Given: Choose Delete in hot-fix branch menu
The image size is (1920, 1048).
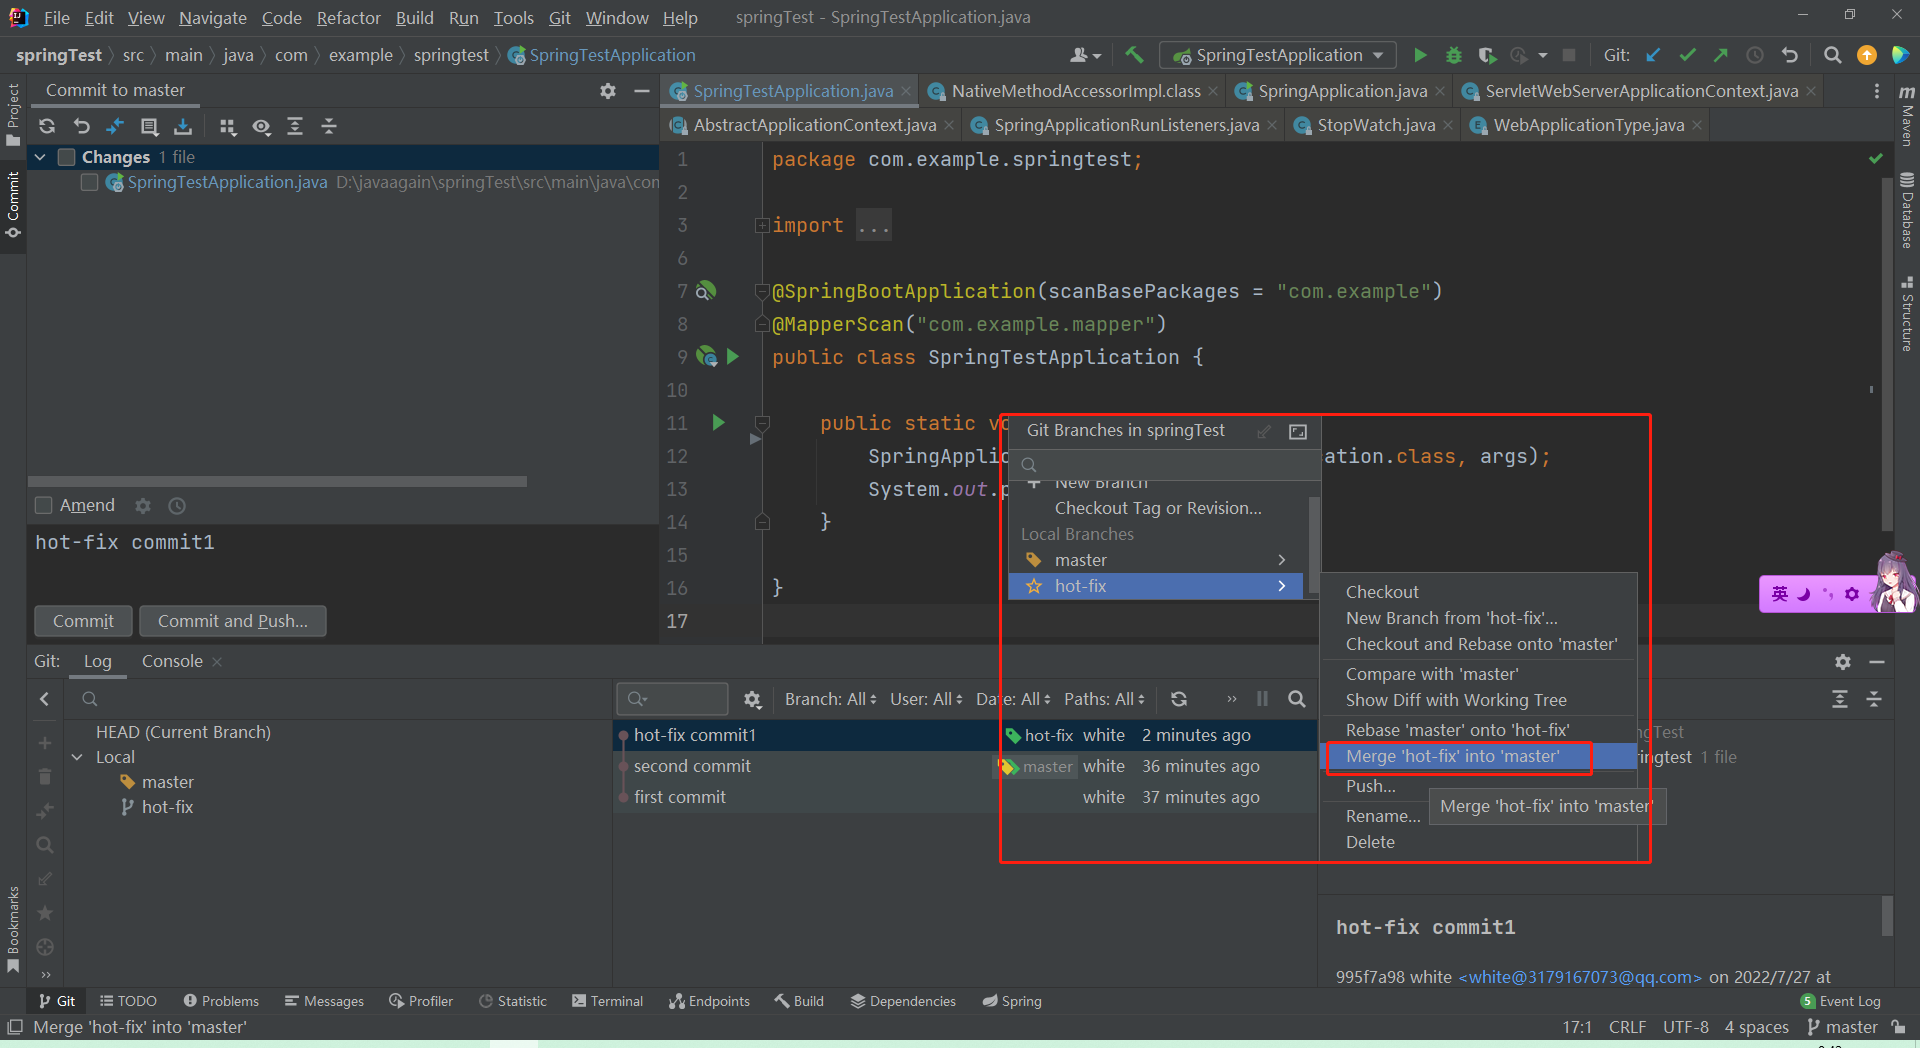Looking at the screenshot, I should [x=1370, y=842].
